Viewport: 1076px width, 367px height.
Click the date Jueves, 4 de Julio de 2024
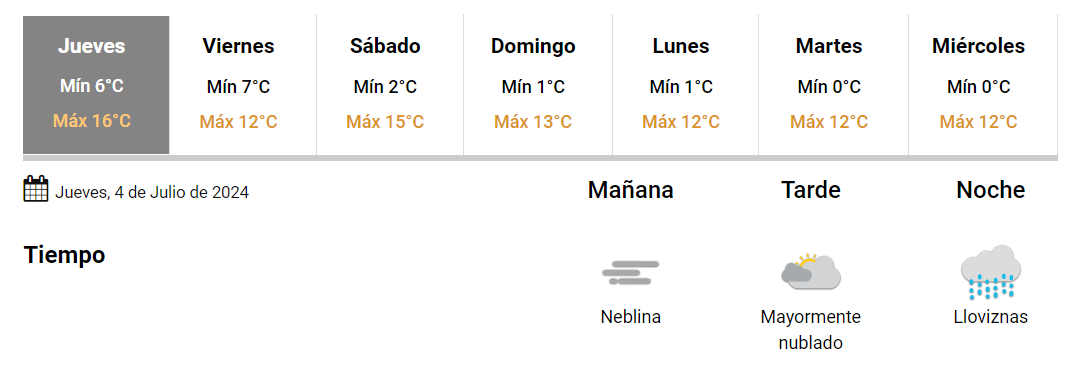point(152,192)
